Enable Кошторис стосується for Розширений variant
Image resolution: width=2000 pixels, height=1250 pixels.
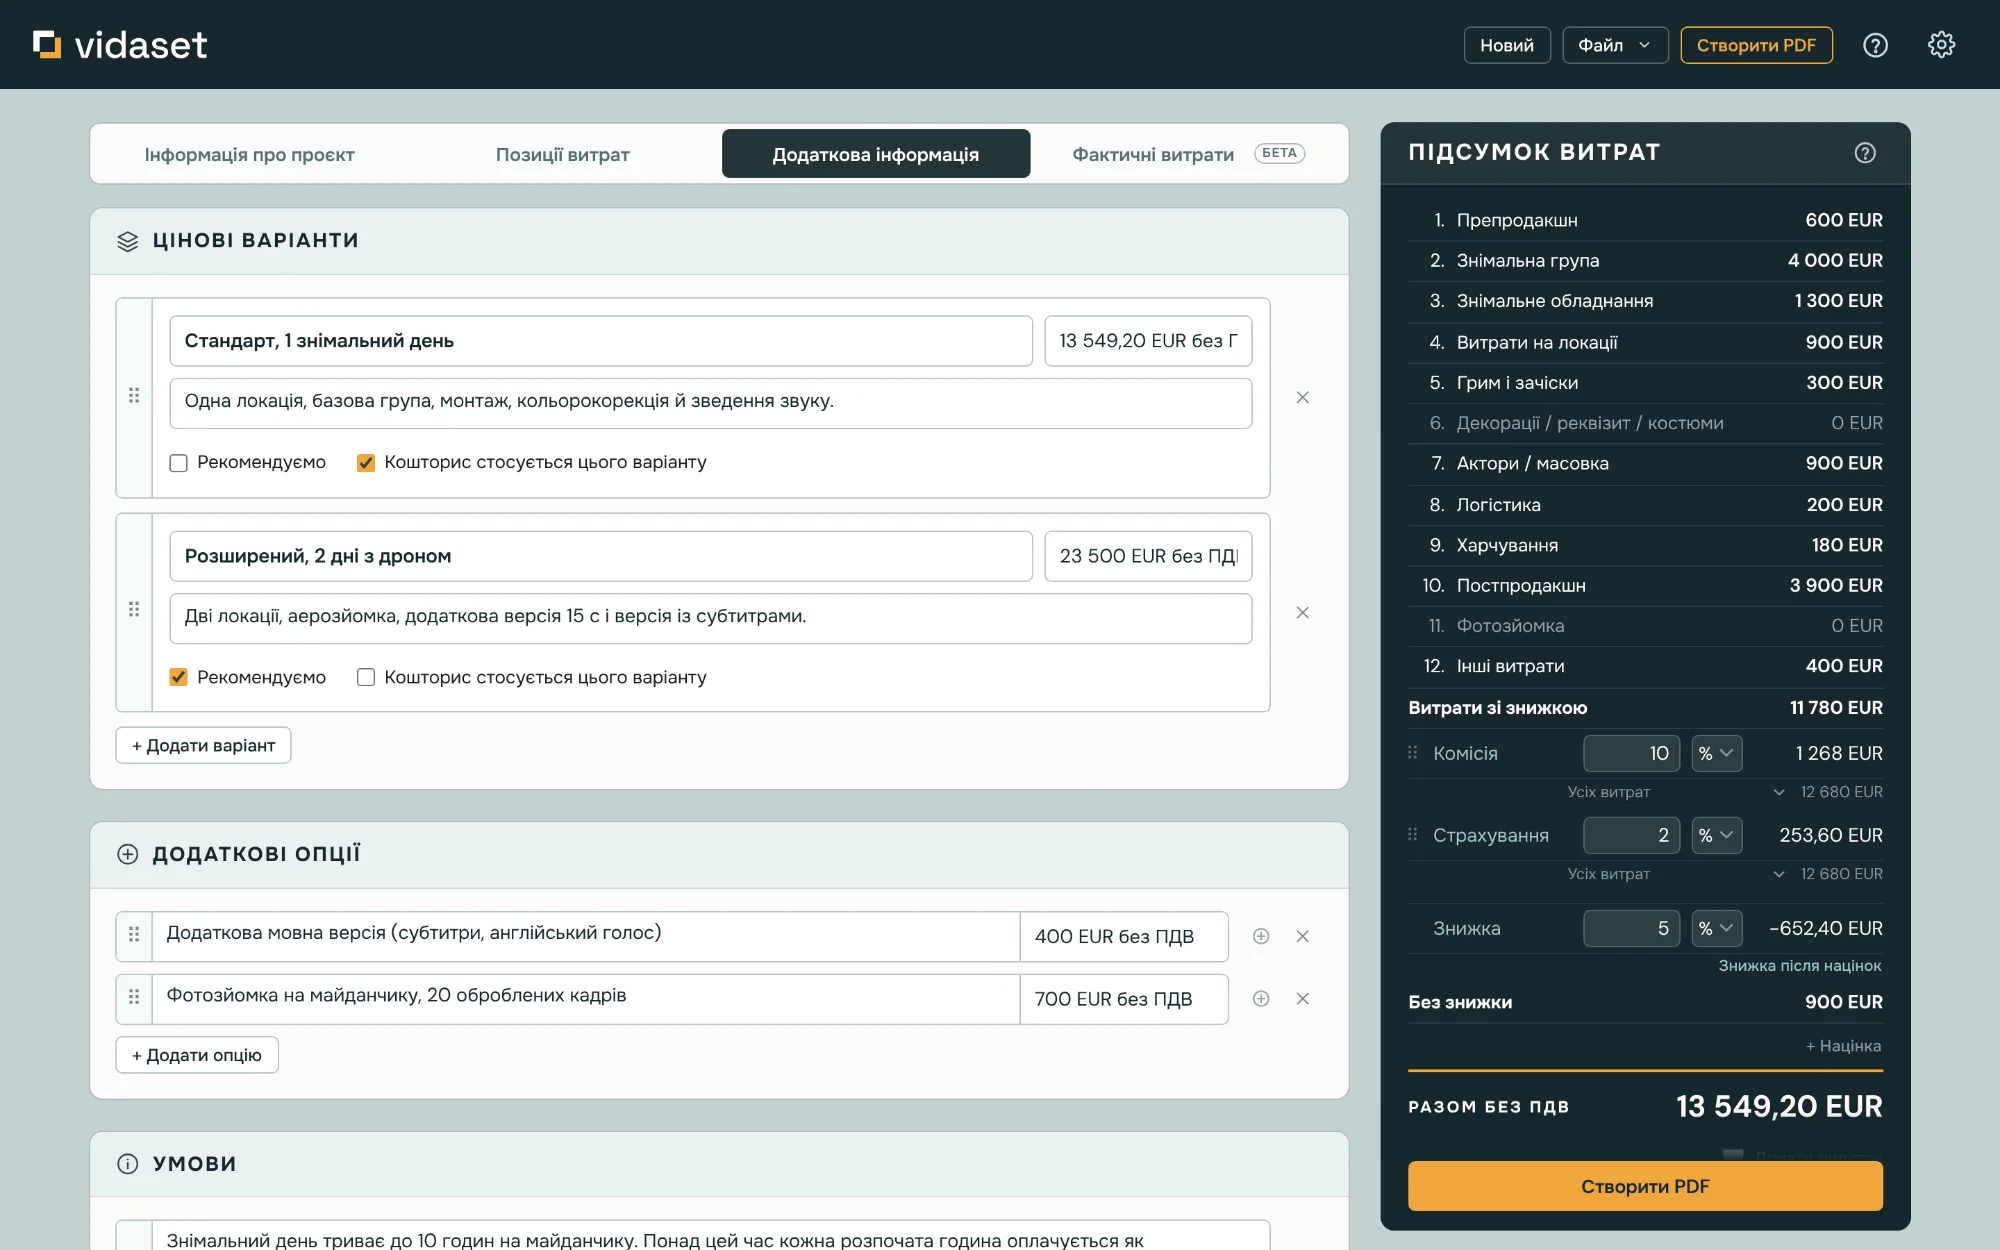(x=366, y=677)
